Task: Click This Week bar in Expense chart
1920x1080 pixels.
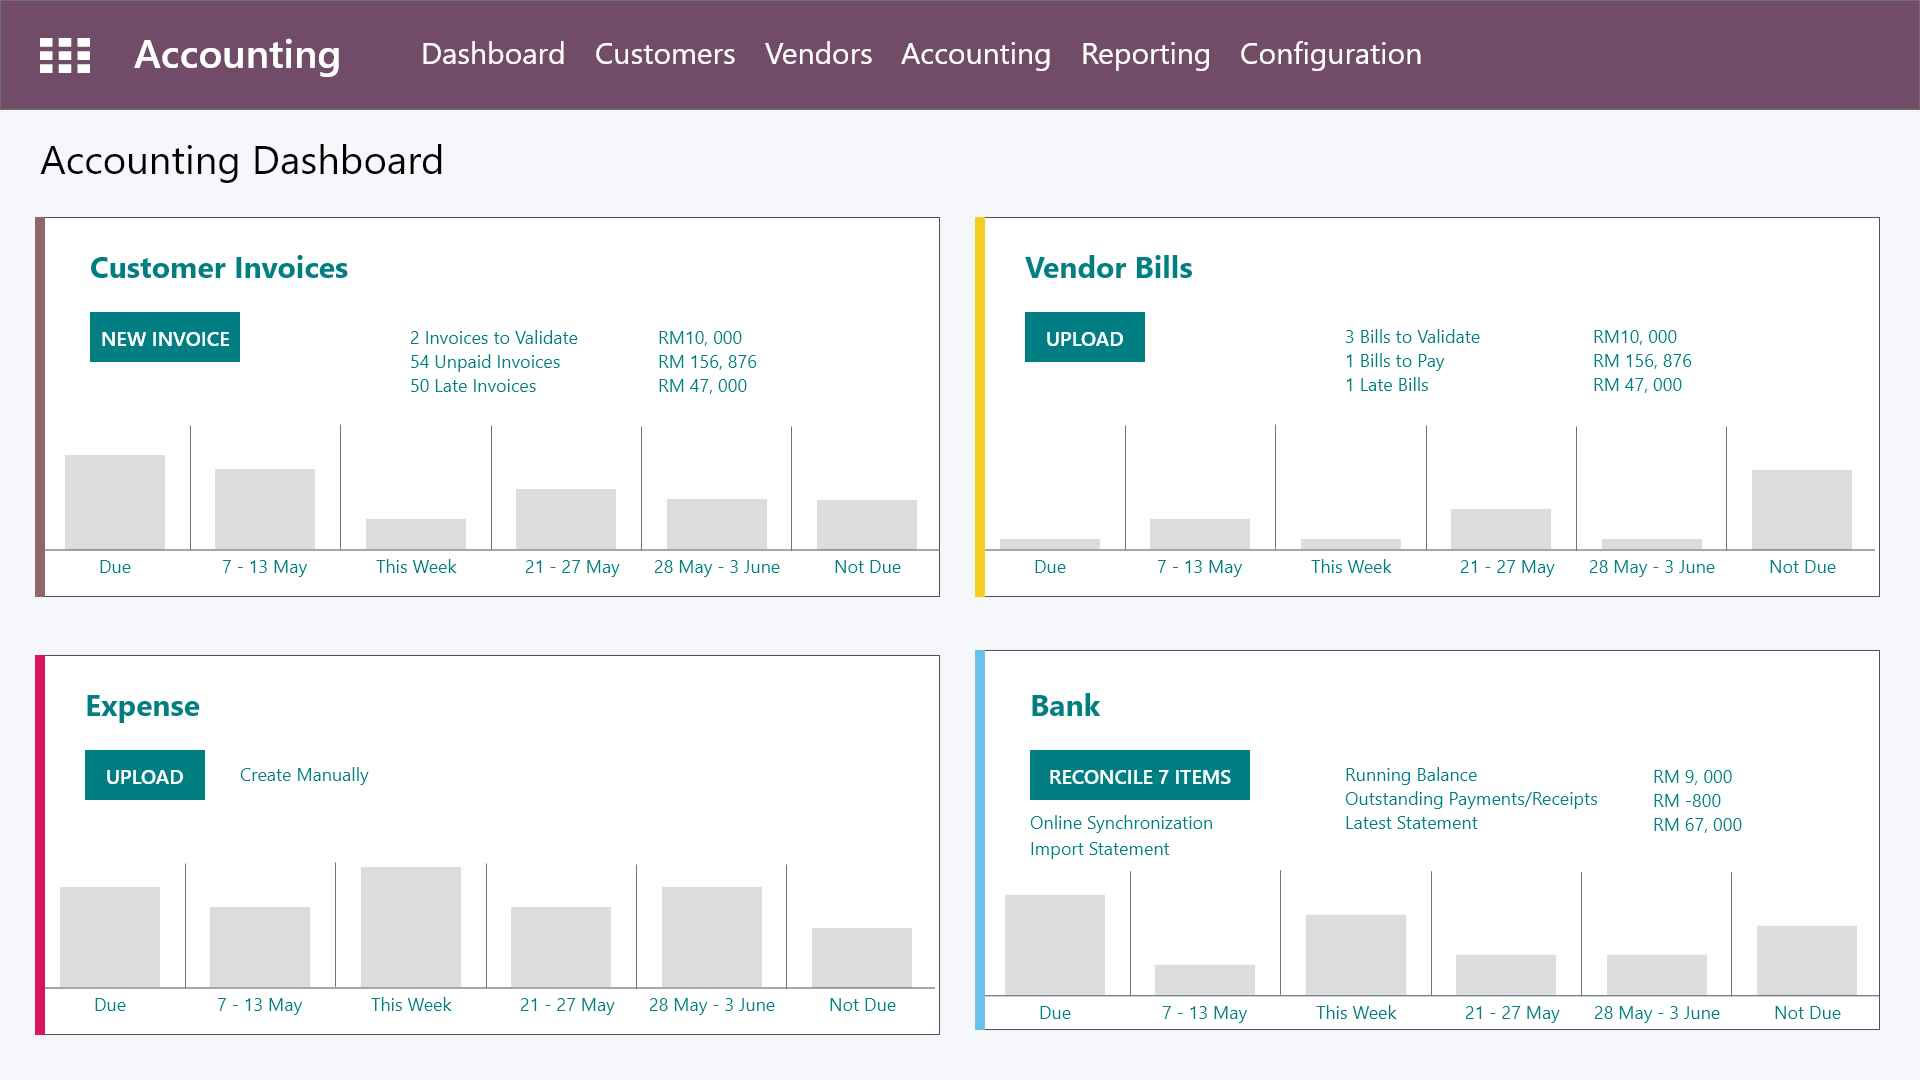Action: click(411, 927)
